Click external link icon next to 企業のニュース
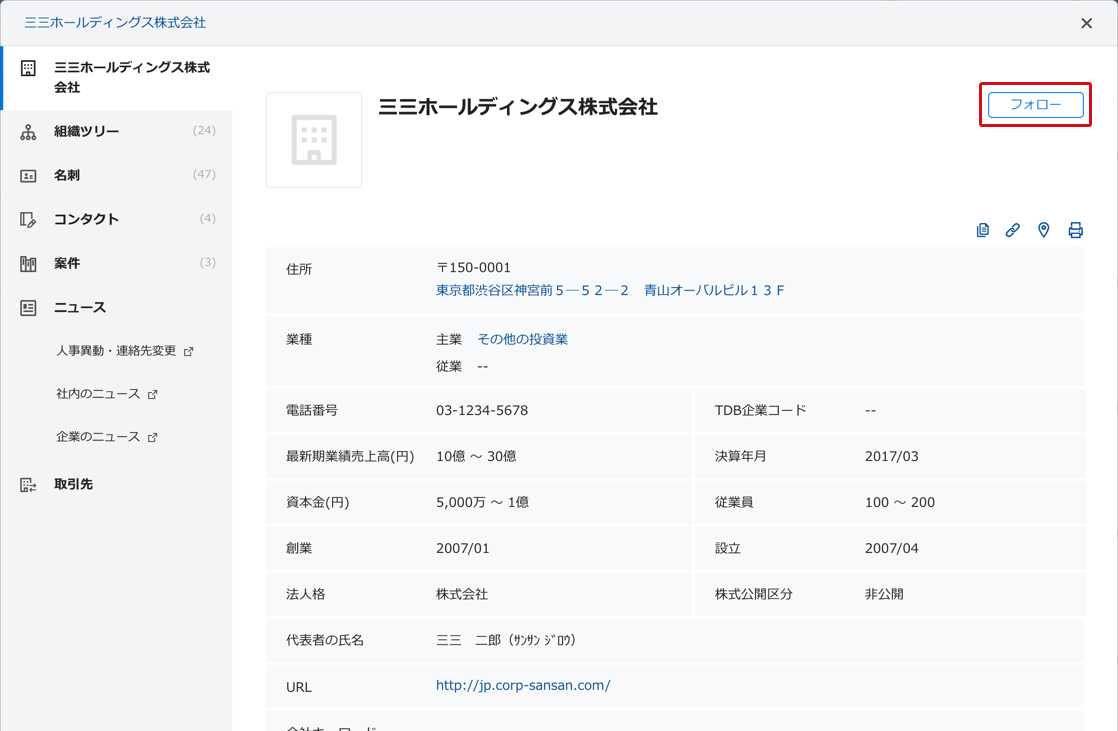 point(152,437)
